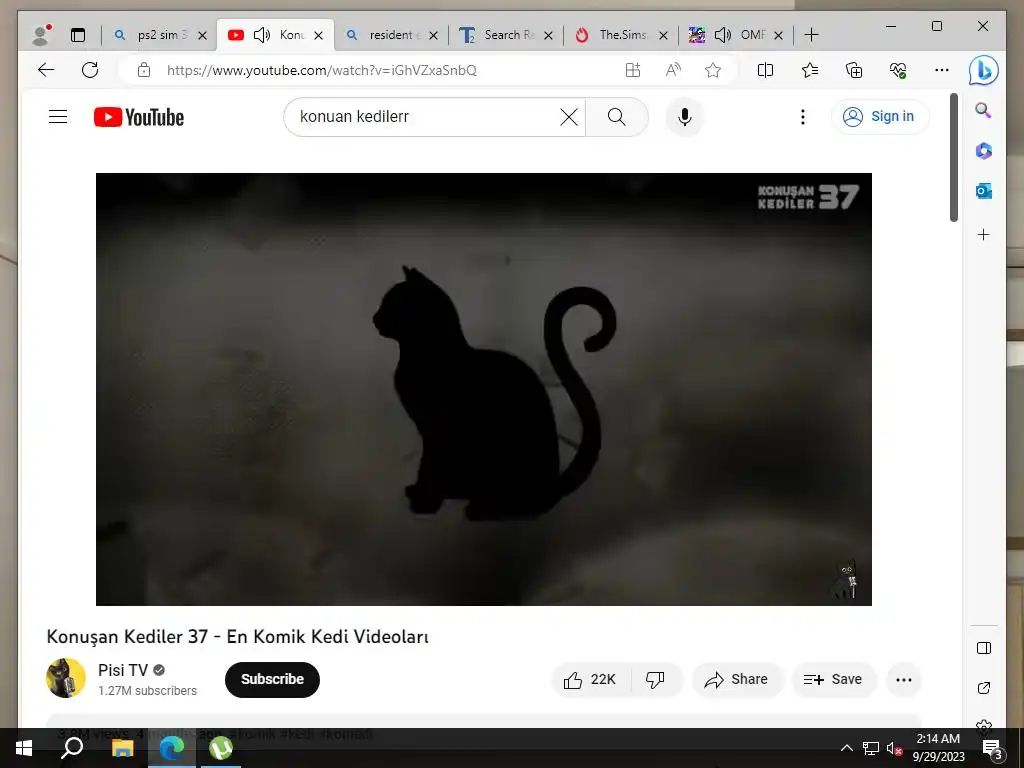The width and height of the screenshot is (1024, 768).
Task: Add a sidebar app with plus icon
Action: click(984, 234)
